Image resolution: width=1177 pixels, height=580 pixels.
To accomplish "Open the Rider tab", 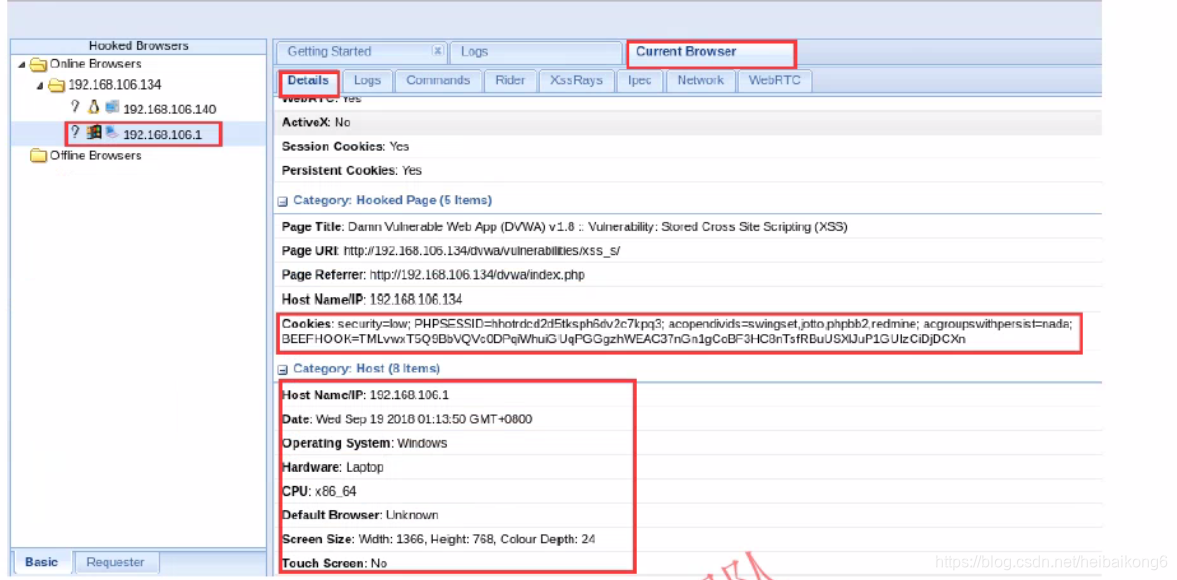I will pyautogui.click(x=510, y=80).
